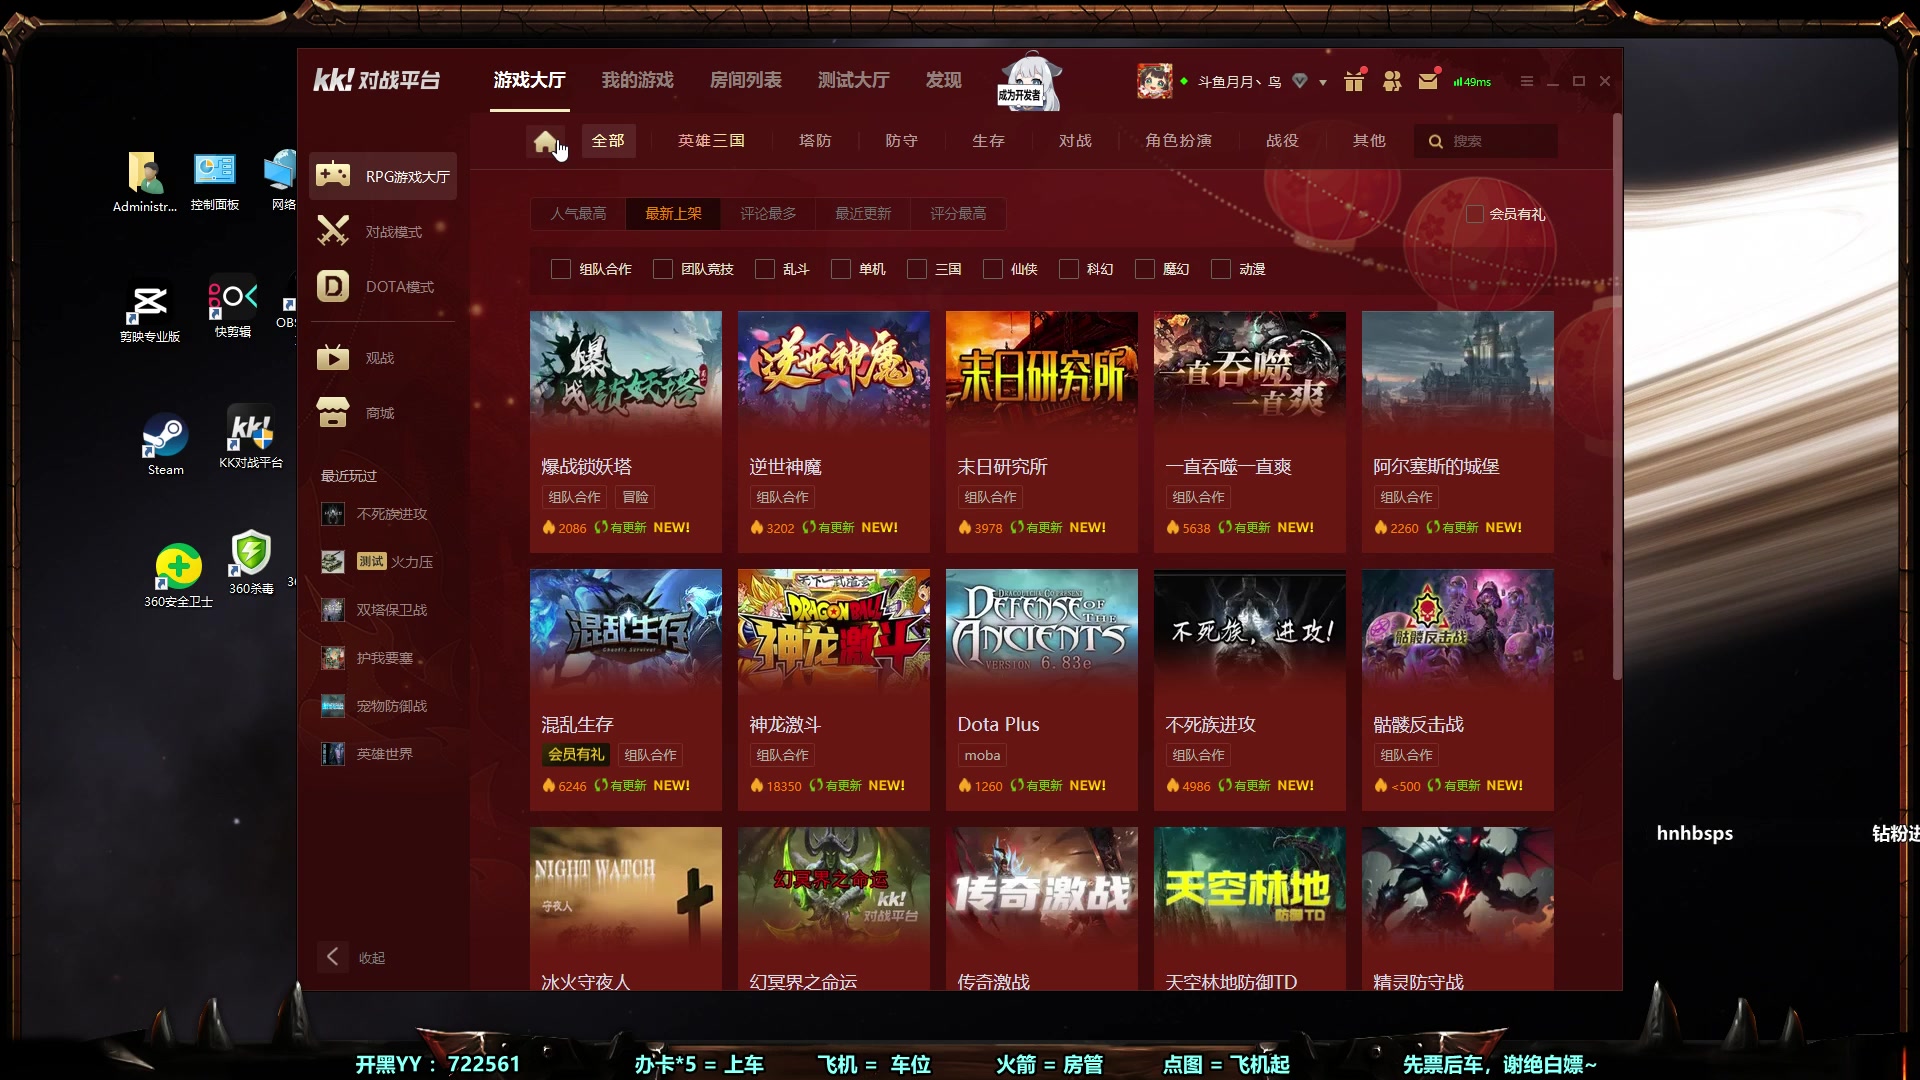Click the home icon in category bar
Image resolution: width=1920 pixels, height=1080 pixels.
tap(545, 141)
